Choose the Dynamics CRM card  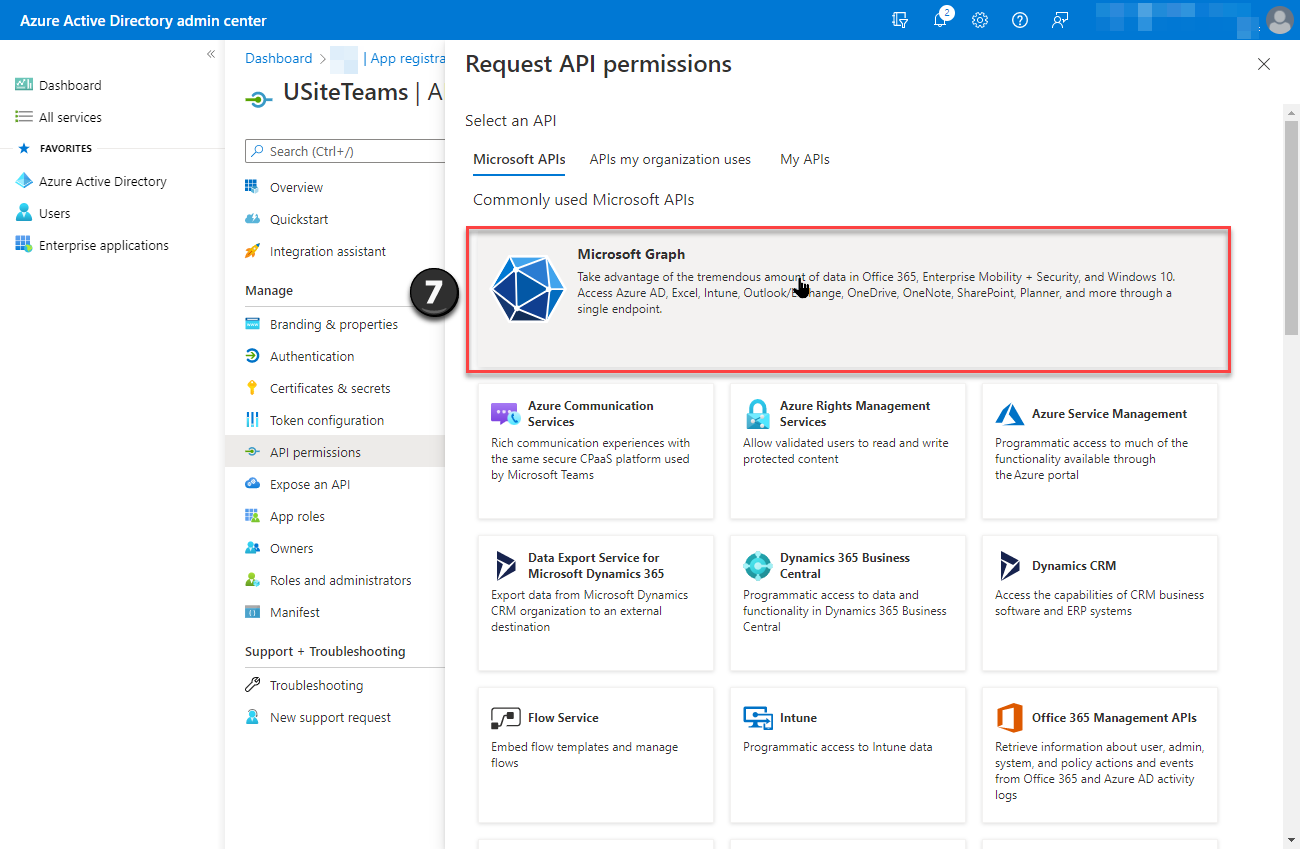click(x=1100, y=603)
